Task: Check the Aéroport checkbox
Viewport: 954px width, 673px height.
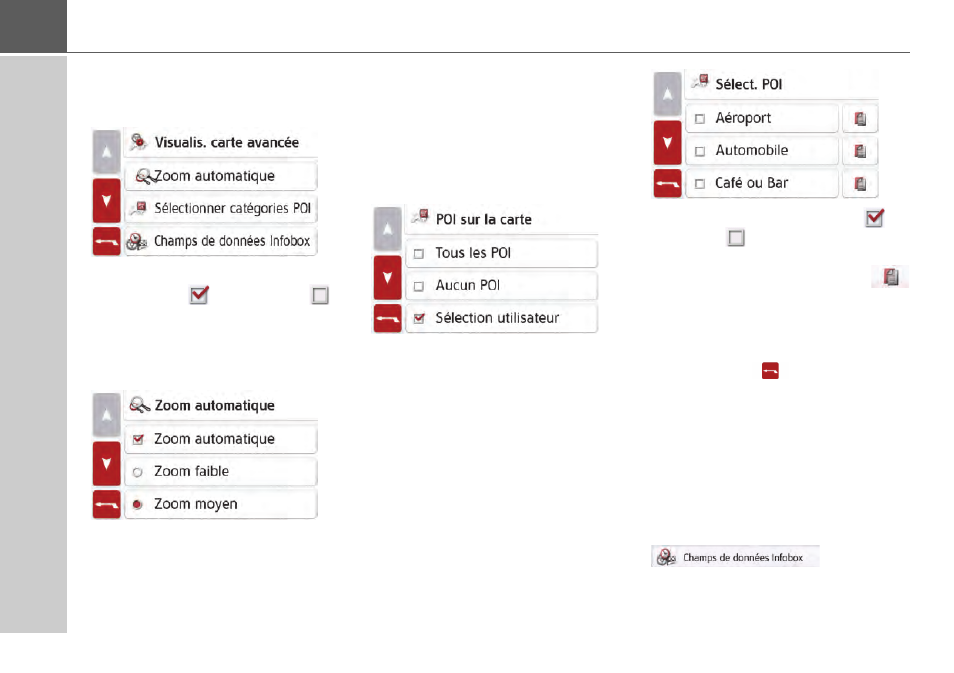Action: click(700, 119)
